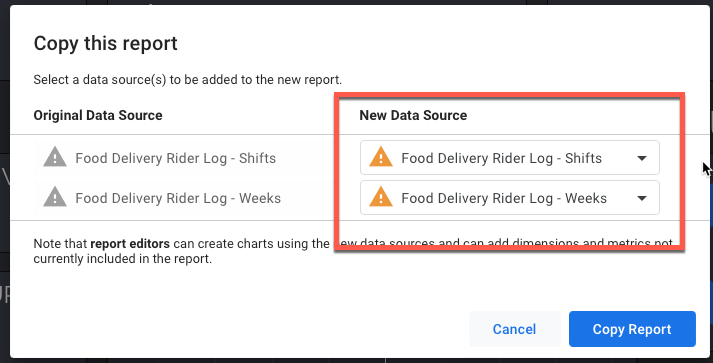This screenshot has width=713, height=363.
Task: Click the bold 'report editors' text
Action: 130,244
